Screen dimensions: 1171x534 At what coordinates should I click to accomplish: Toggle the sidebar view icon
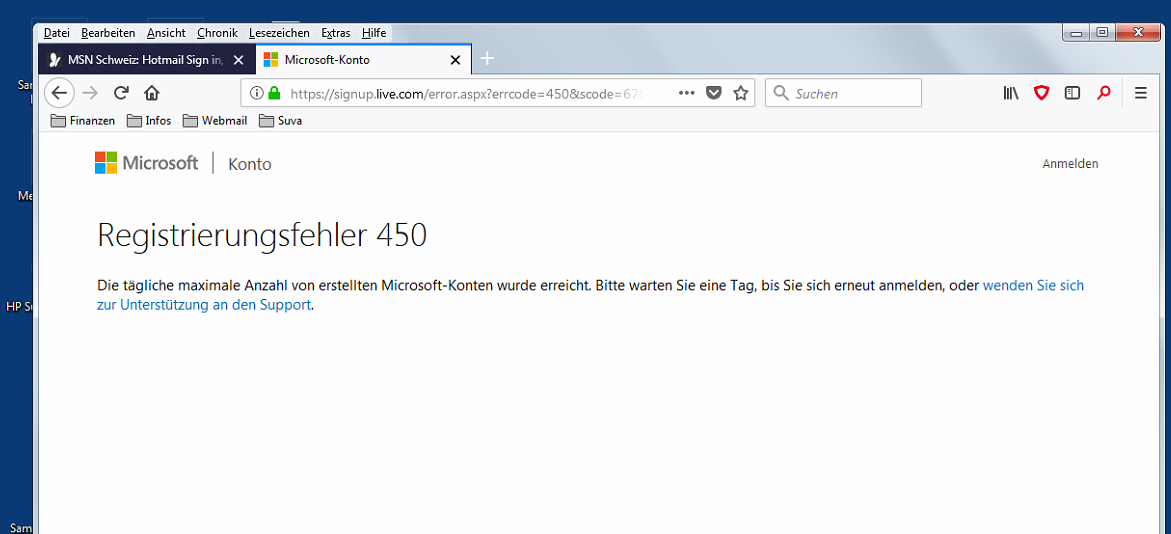[1072, 93]
